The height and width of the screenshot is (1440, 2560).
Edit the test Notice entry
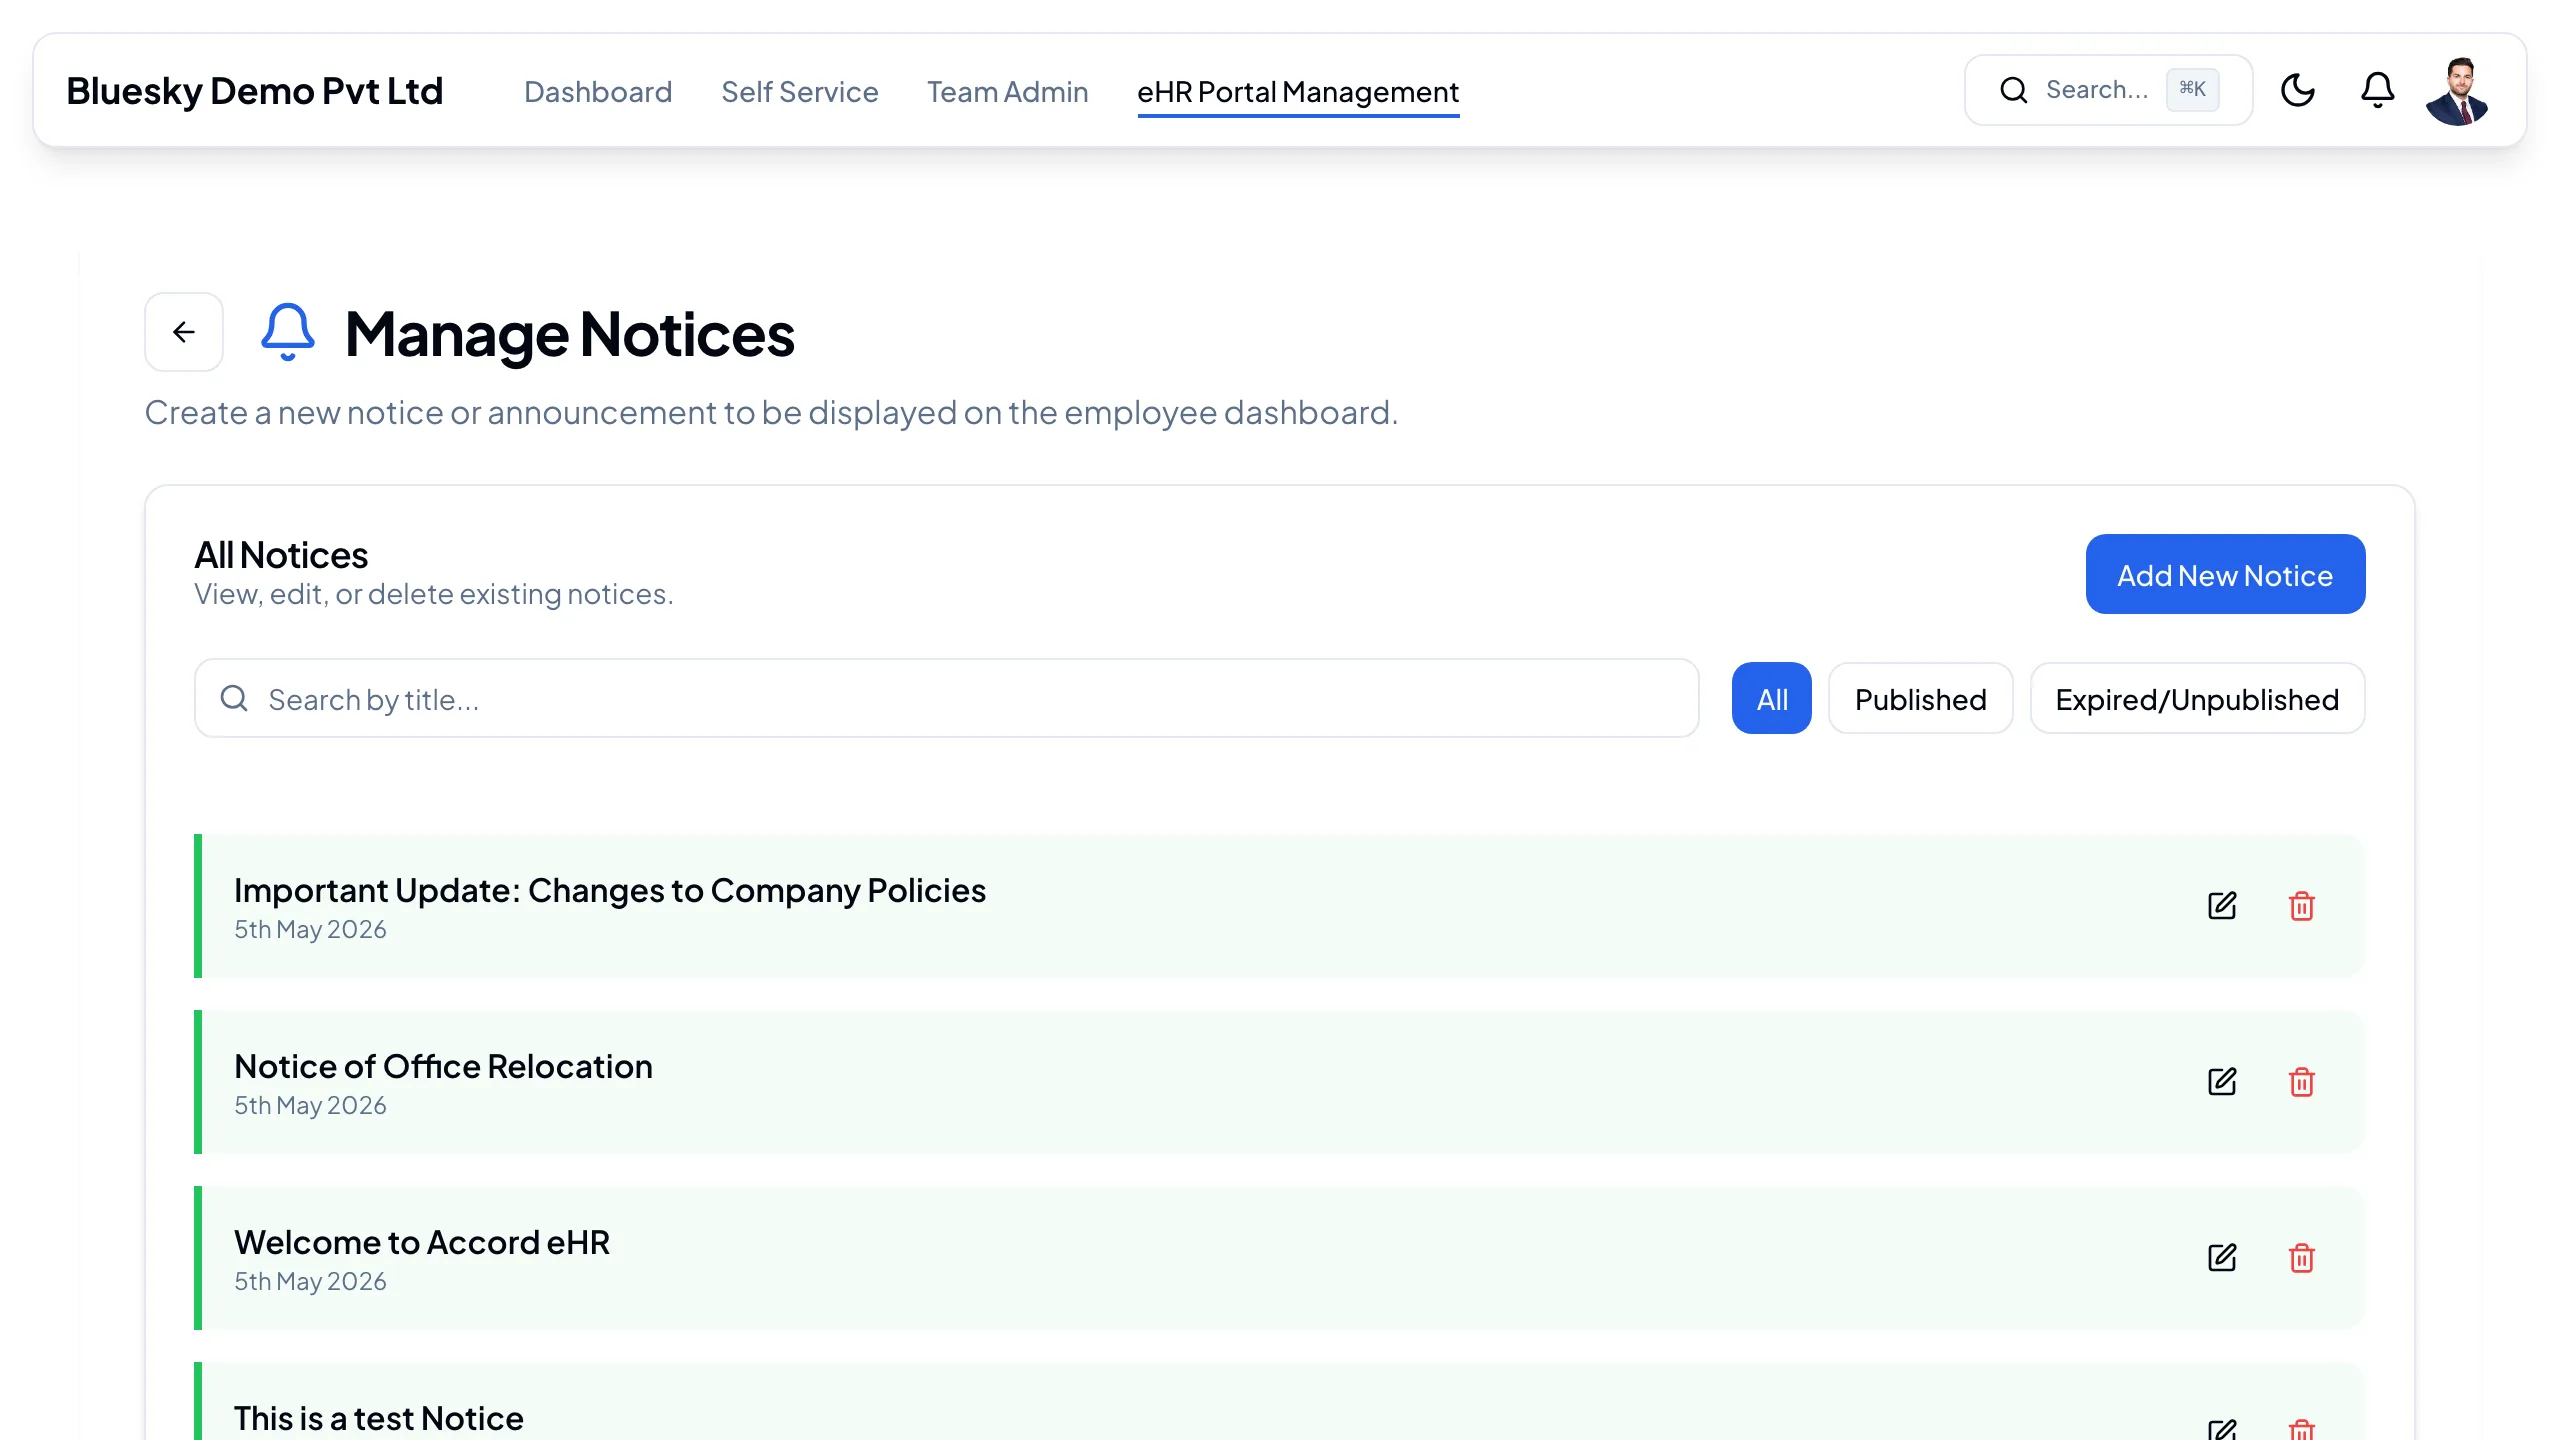click(2222, 1430)
